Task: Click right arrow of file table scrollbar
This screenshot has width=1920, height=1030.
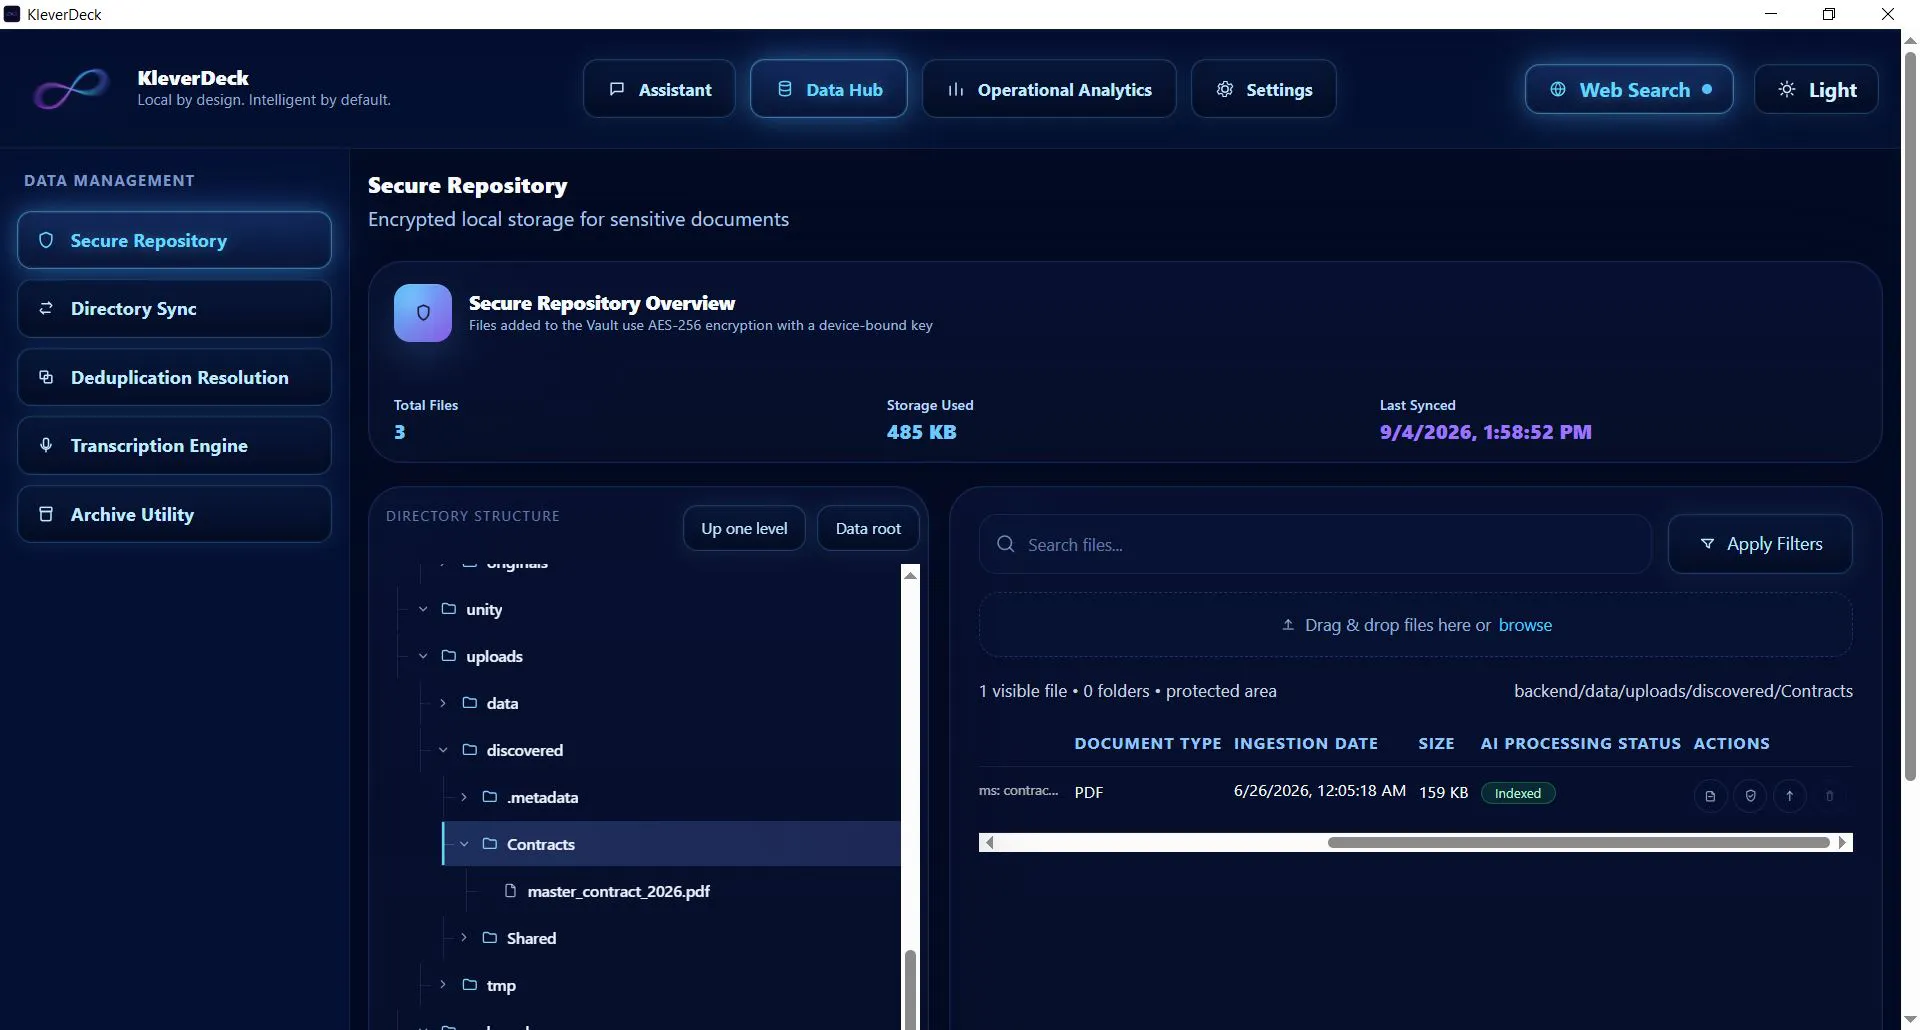Action: tap(1843, 842)
